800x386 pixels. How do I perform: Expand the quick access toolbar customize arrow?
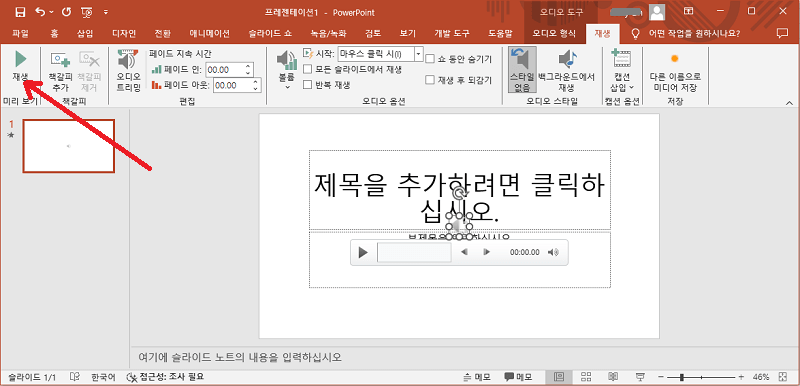click(106, 12)
